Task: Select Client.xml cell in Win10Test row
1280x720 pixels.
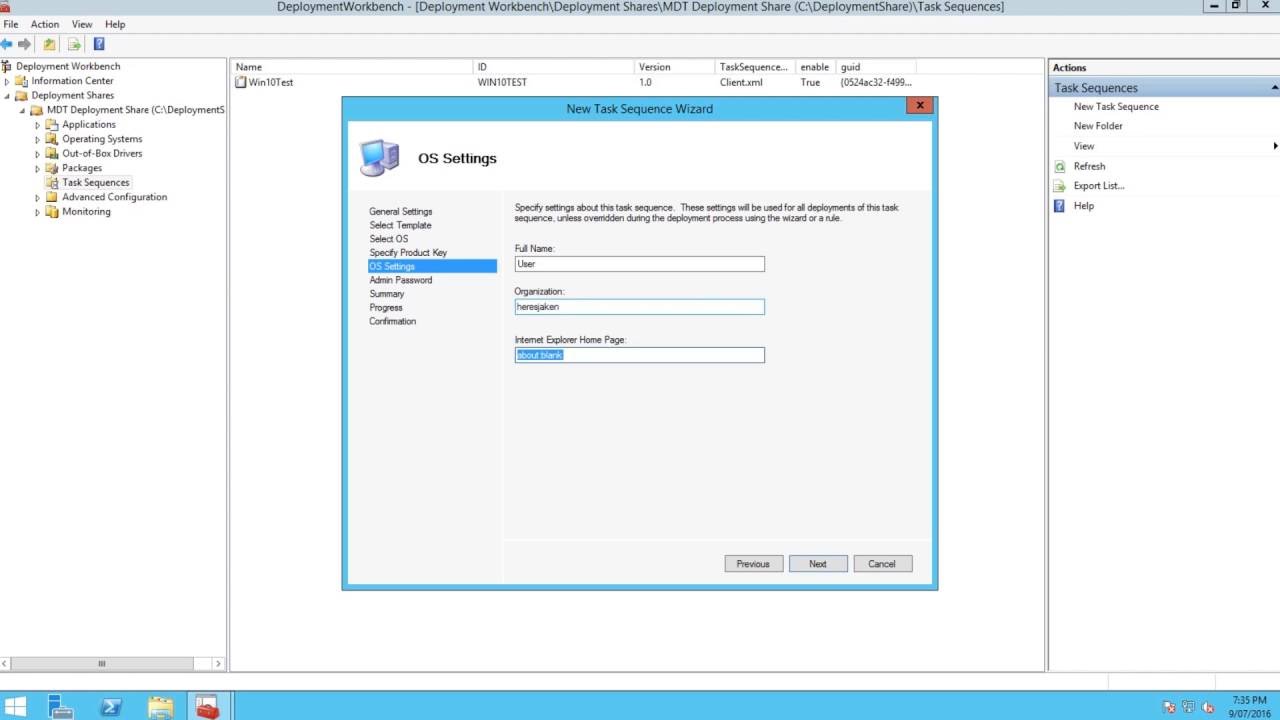Action: click(741, 82)
